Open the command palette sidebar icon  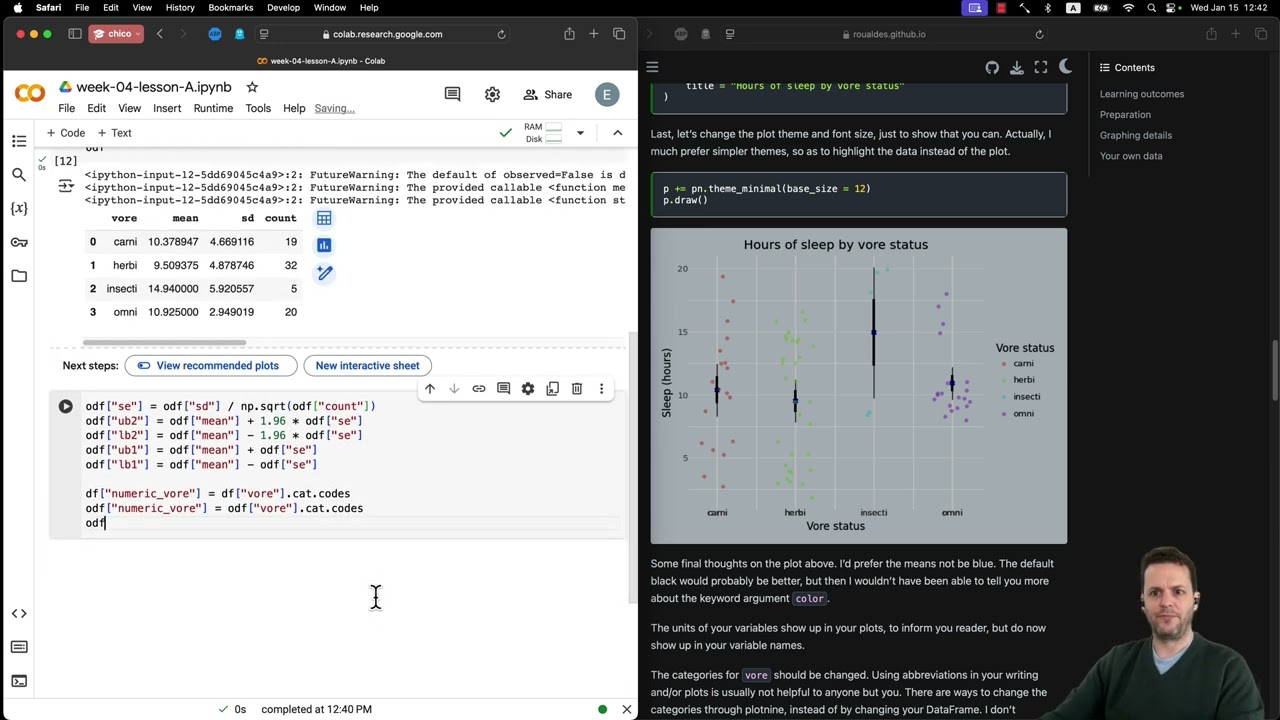(x=19, y=647)
